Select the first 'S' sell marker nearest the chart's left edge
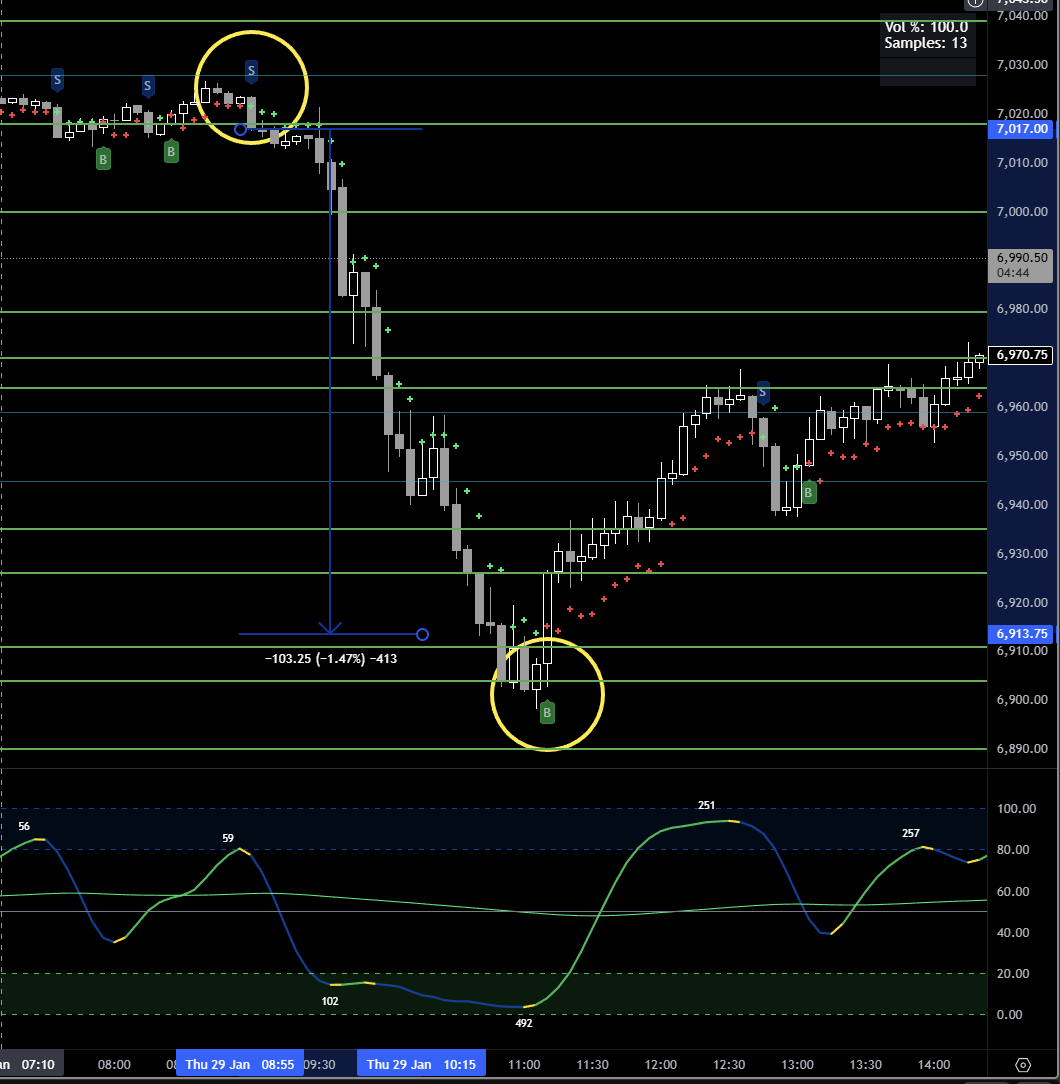The width and height of the screenshot is (1060, 1084). coord(57,80)
